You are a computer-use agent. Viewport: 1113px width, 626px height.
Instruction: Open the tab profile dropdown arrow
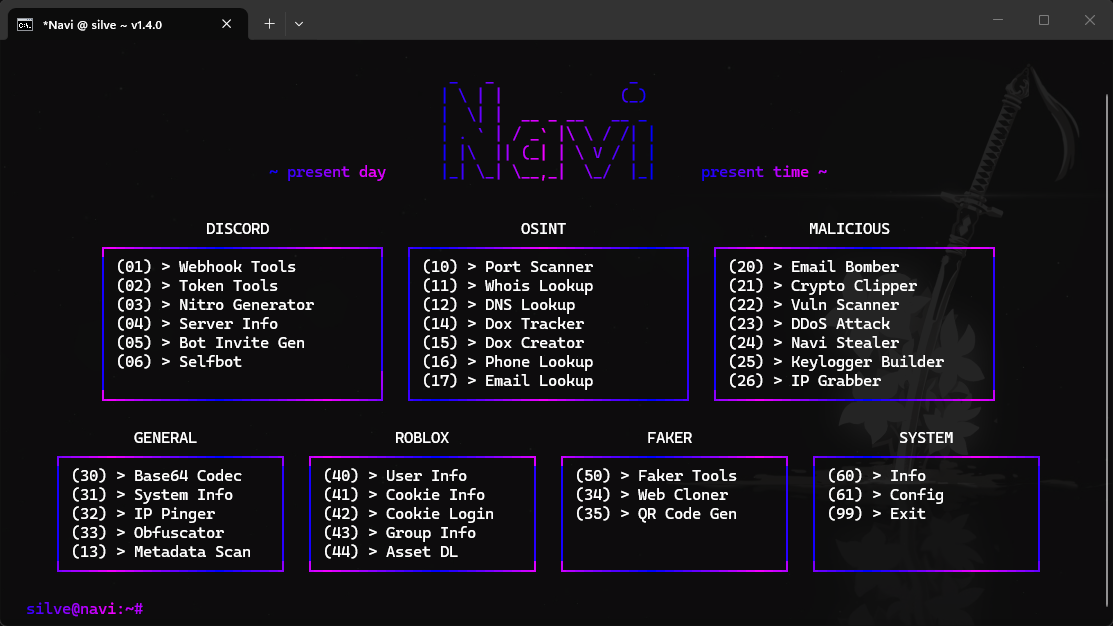coord(299,24)
